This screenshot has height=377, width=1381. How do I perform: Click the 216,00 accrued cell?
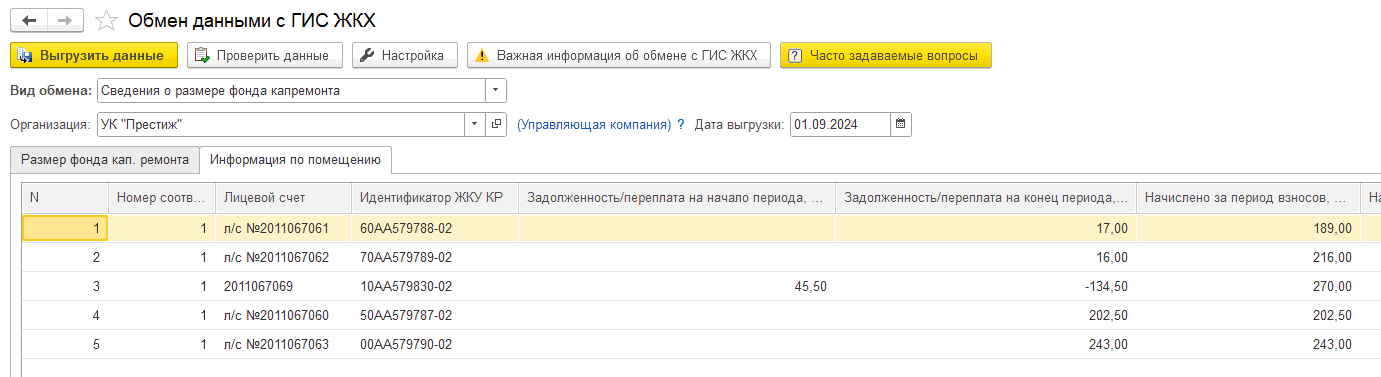tap(1248, 257)
